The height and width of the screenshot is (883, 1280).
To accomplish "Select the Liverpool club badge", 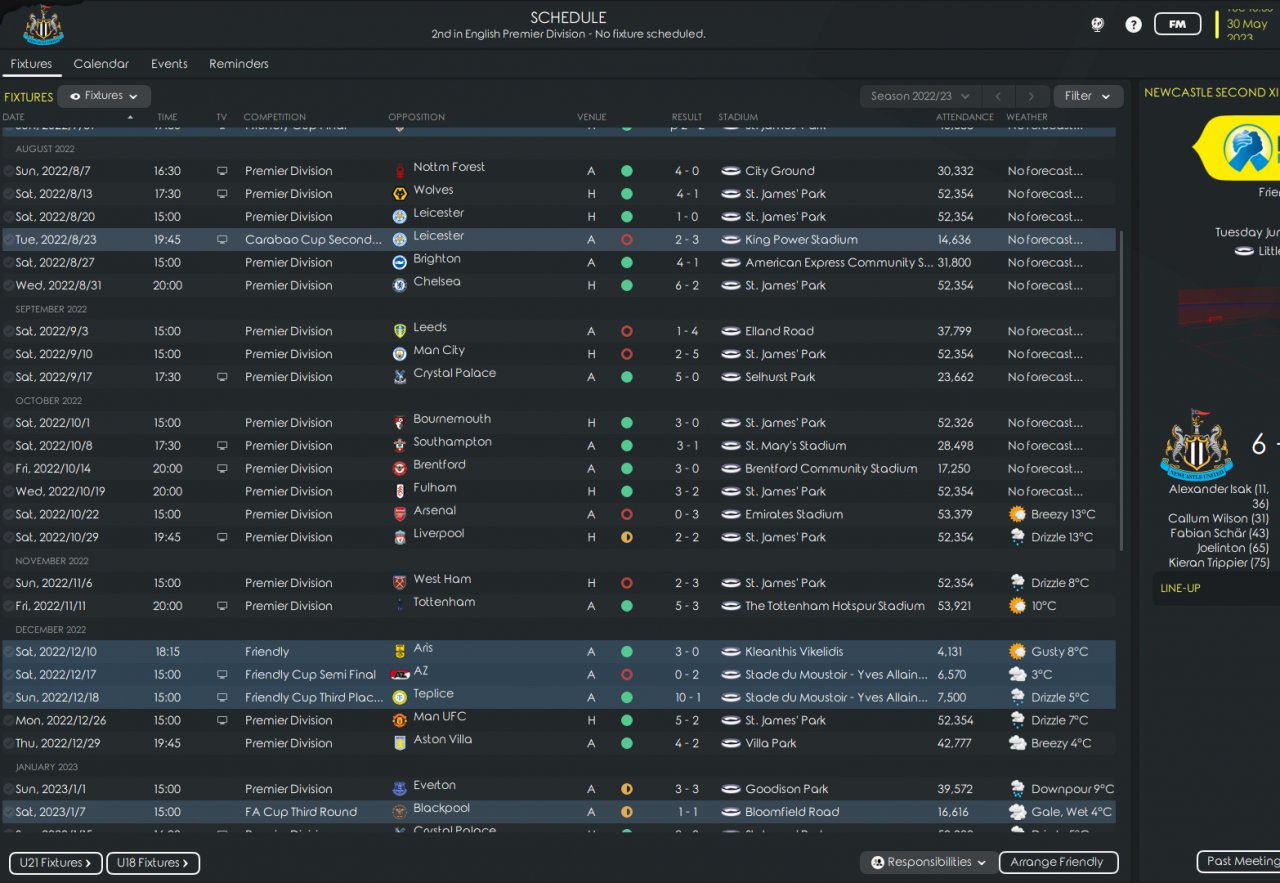I will coord(400,537).
